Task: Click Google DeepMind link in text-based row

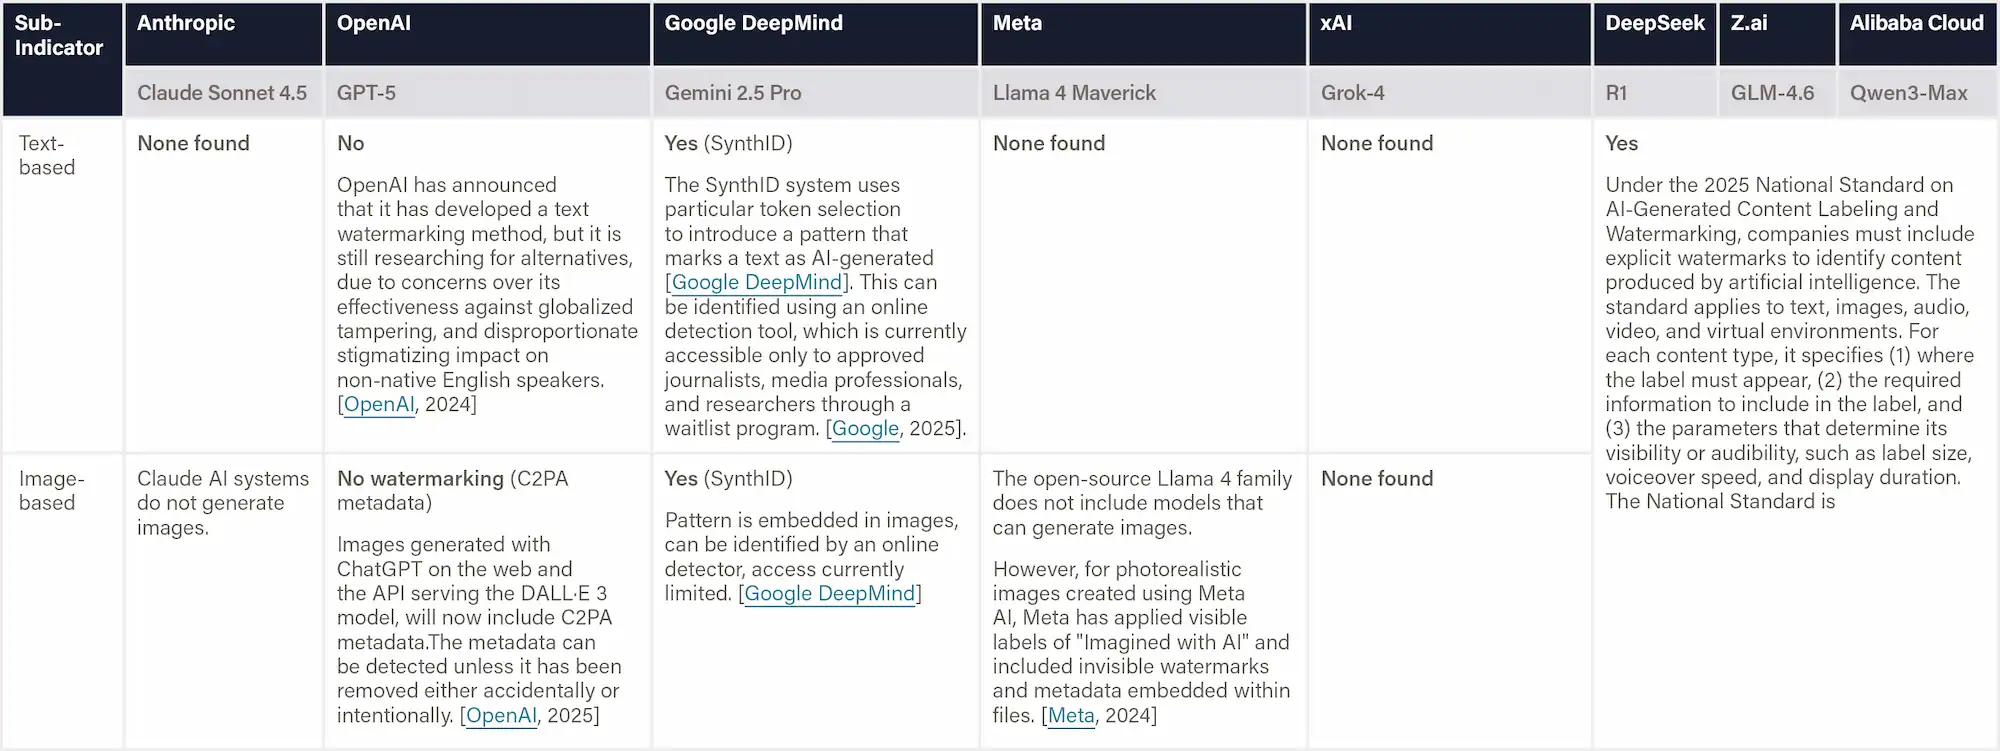Action: pyautogui.click(x=756, y=283)
